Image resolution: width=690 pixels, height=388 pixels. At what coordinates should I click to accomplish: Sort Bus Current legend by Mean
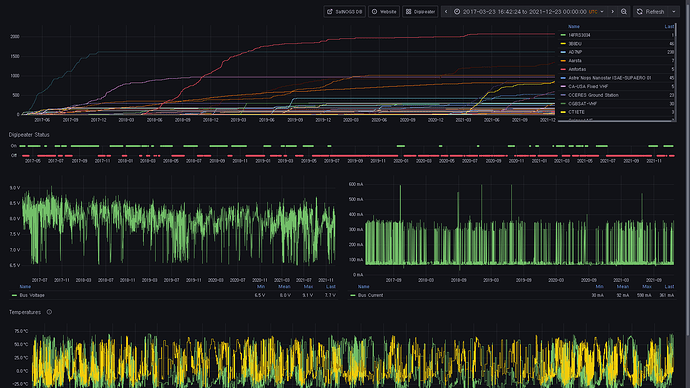(623, 286)
